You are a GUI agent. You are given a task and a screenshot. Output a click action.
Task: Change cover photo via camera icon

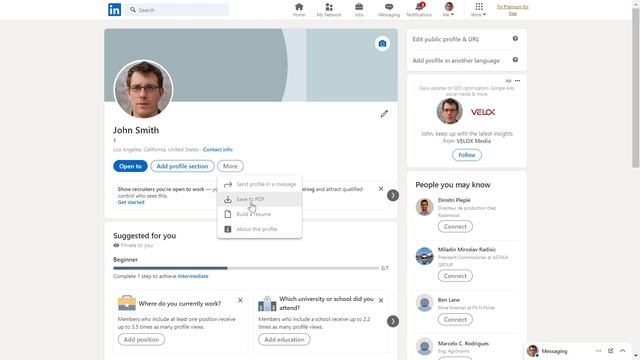pos(382,44)
